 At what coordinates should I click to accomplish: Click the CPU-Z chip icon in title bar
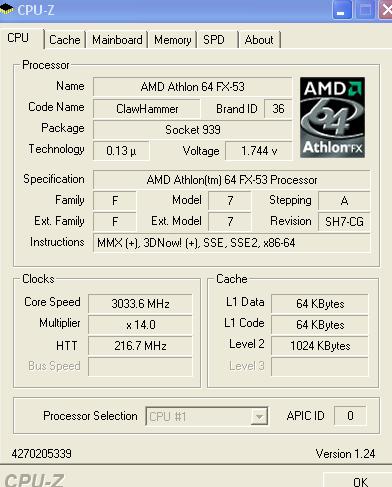click(x=7, y=9)
